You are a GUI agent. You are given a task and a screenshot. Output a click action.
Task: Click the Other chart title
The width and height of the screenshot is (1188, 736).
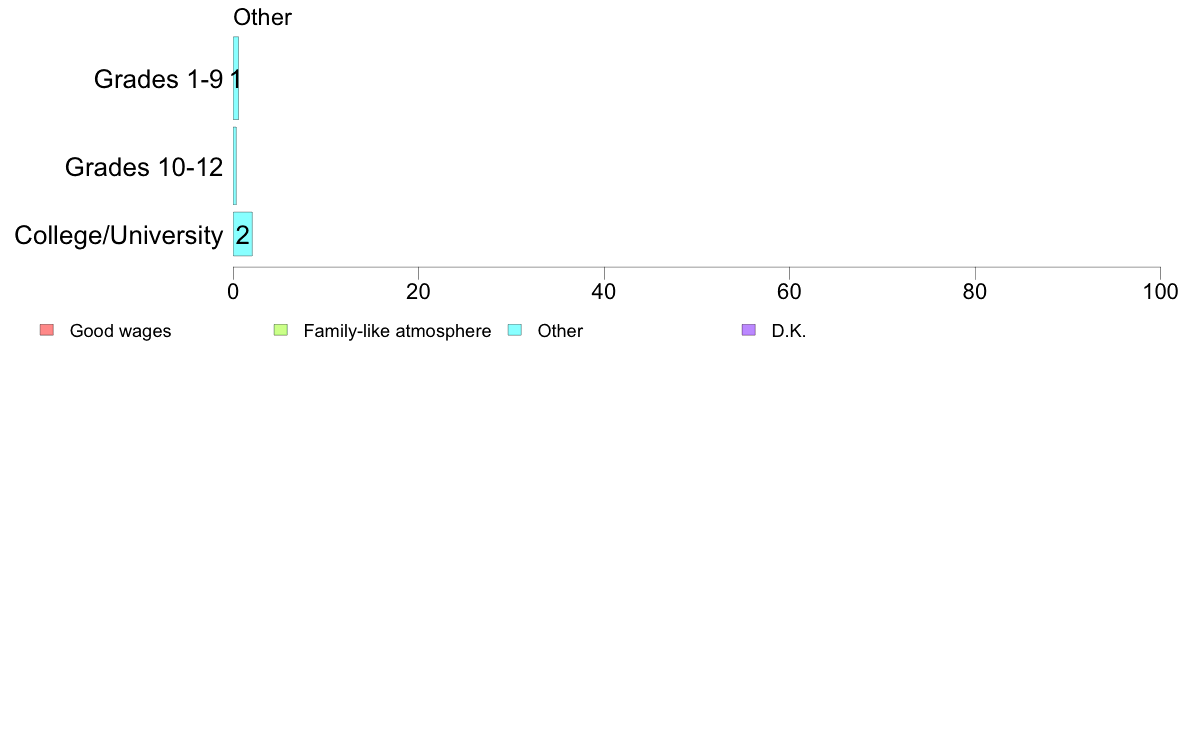pyautogui.click(x=262, y=17)
